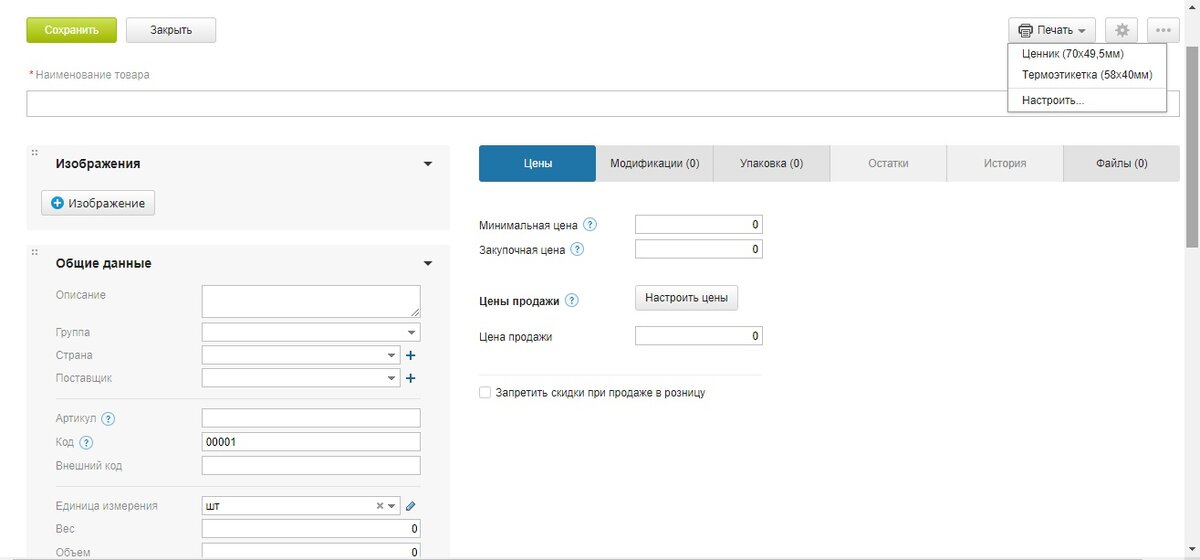Switch to the Файлы (0) tab
This screenshot has width=1200, height=560.
pos(1122,164)
